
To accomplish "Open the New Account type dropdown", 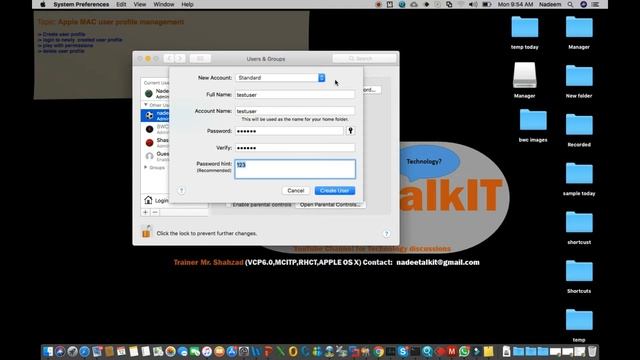I will click(x=280, y=78).
